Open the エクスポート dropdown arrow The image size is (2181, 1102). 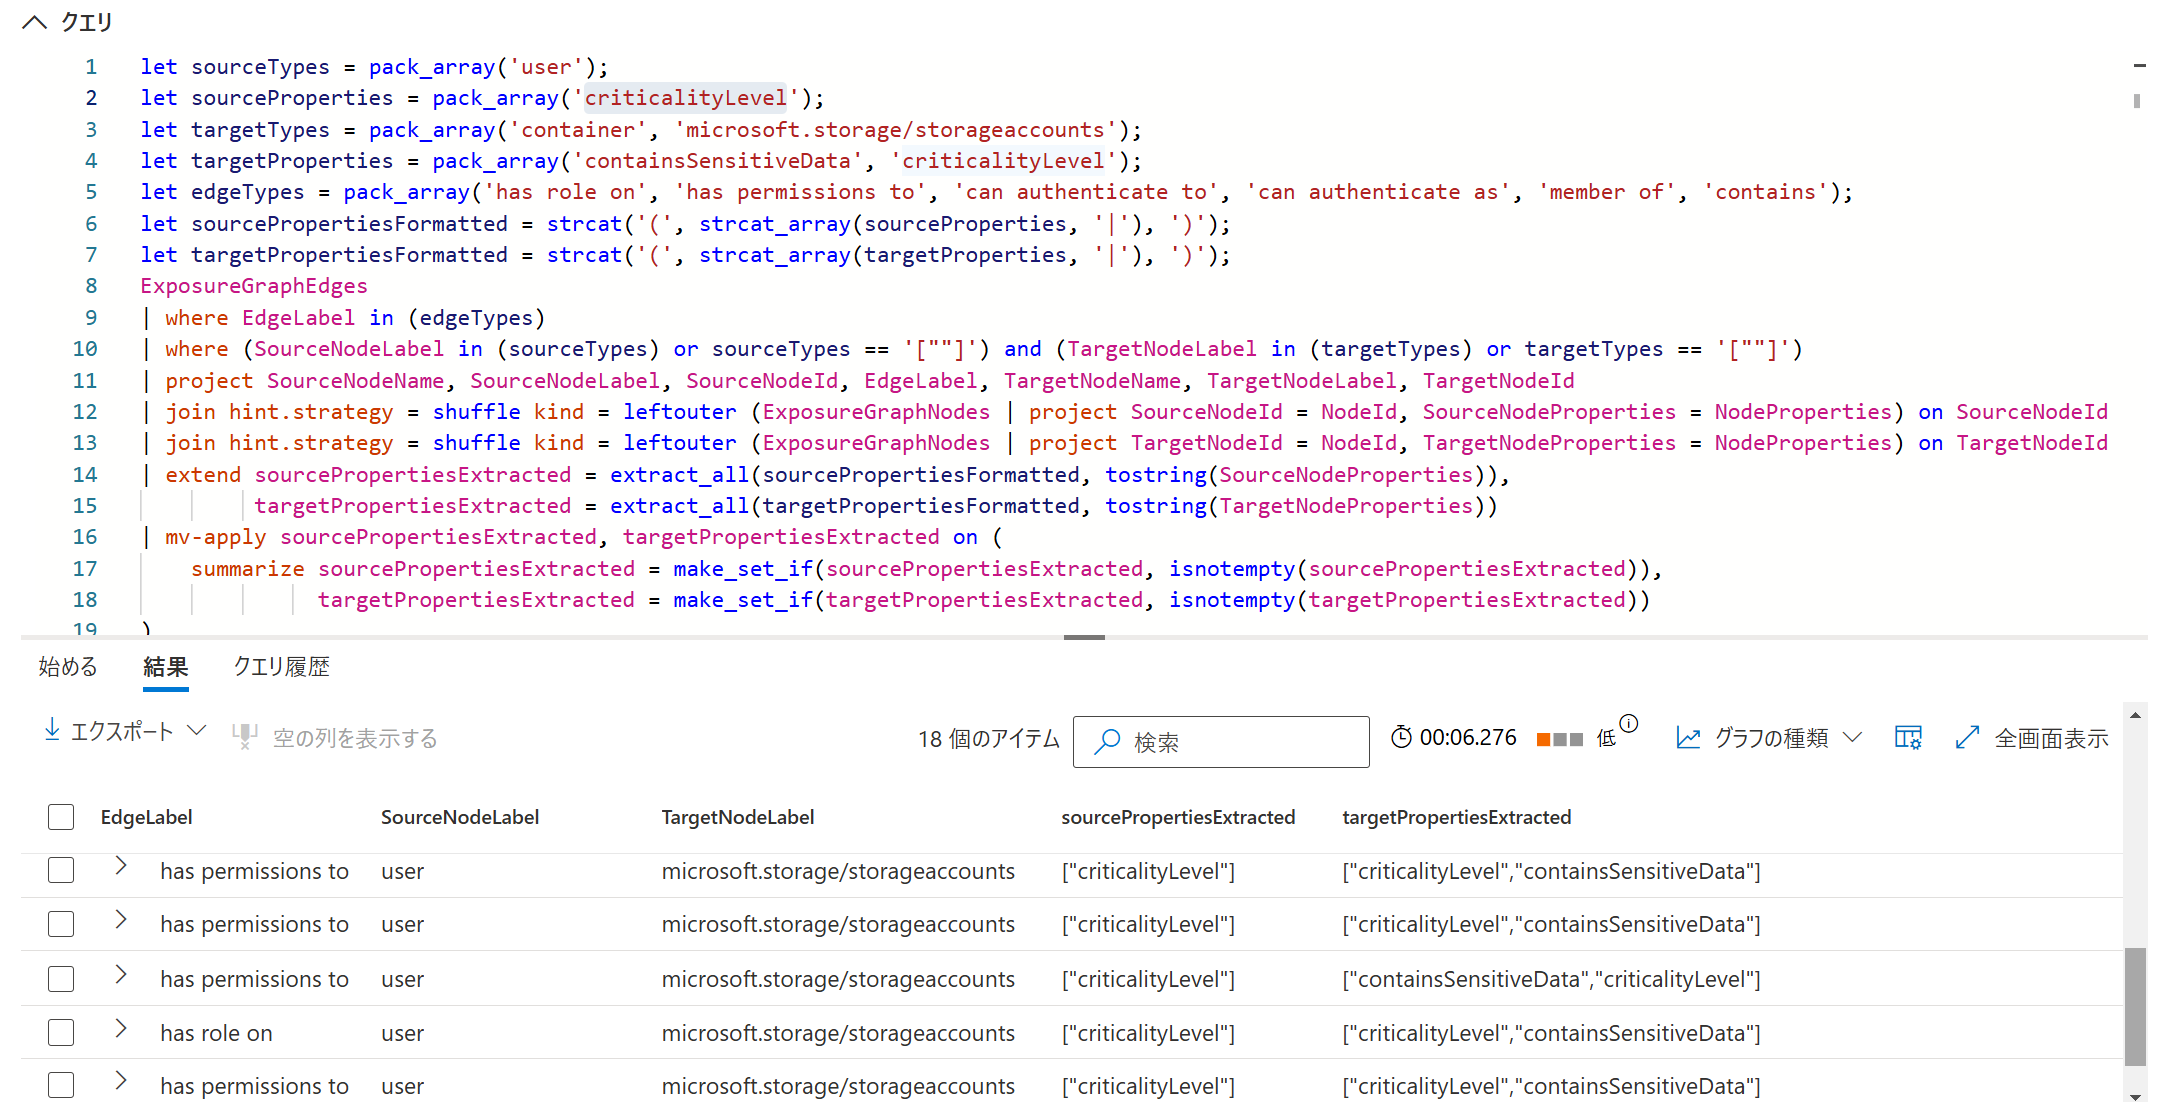[x=197, y=731]
